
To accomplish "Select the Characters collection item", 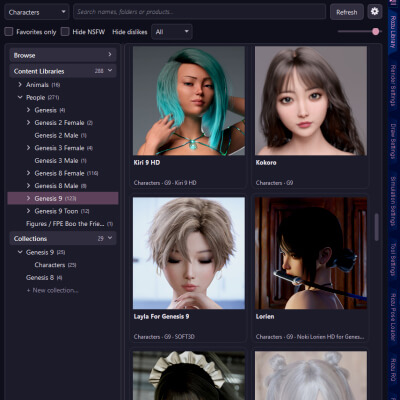I will 55,265.
